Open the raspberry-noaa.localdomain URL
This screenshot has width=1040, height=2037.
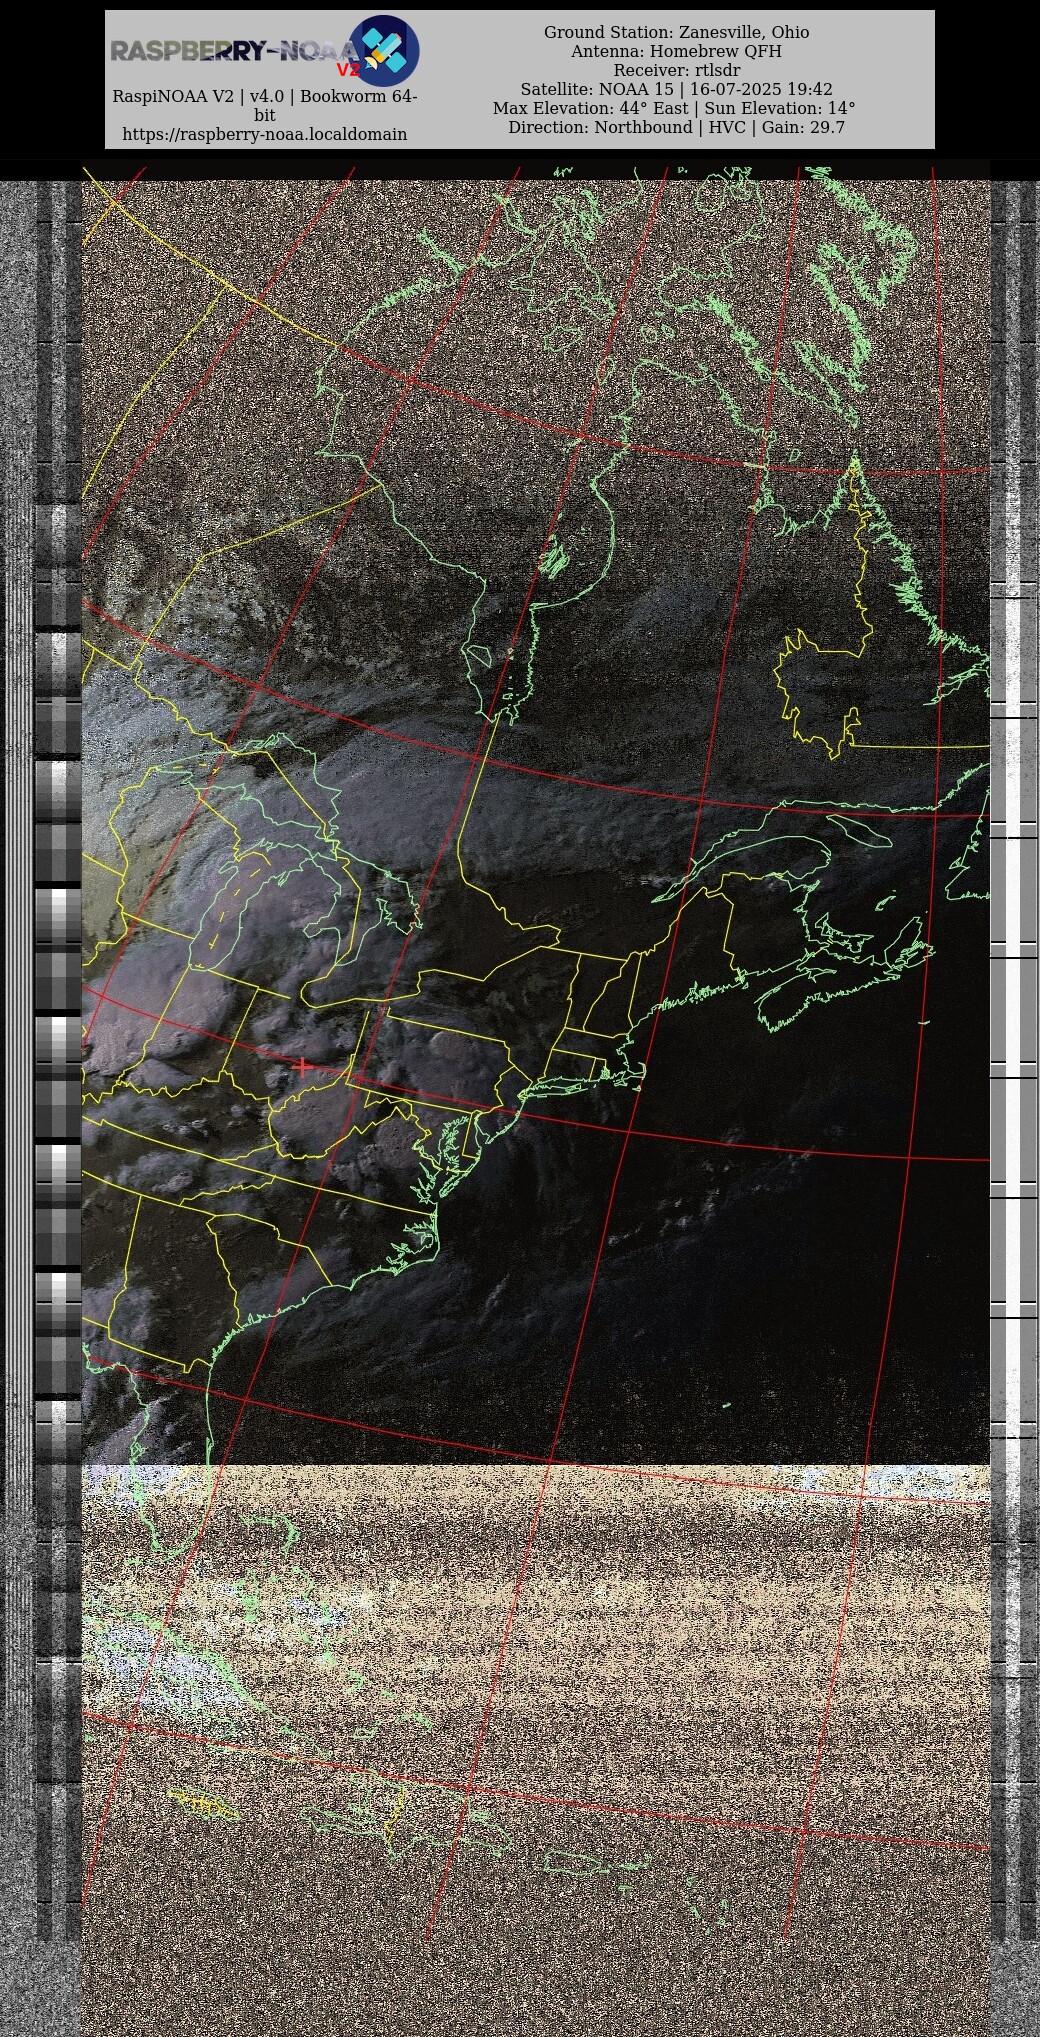click(264, 134)
